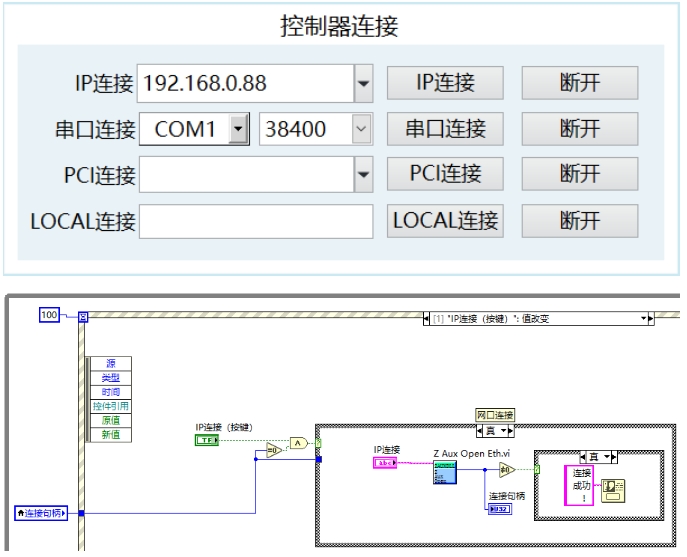The width and height of the screenshot is (687, 557).
Task: Click the AND logic gate node
Action: [299, 443]
